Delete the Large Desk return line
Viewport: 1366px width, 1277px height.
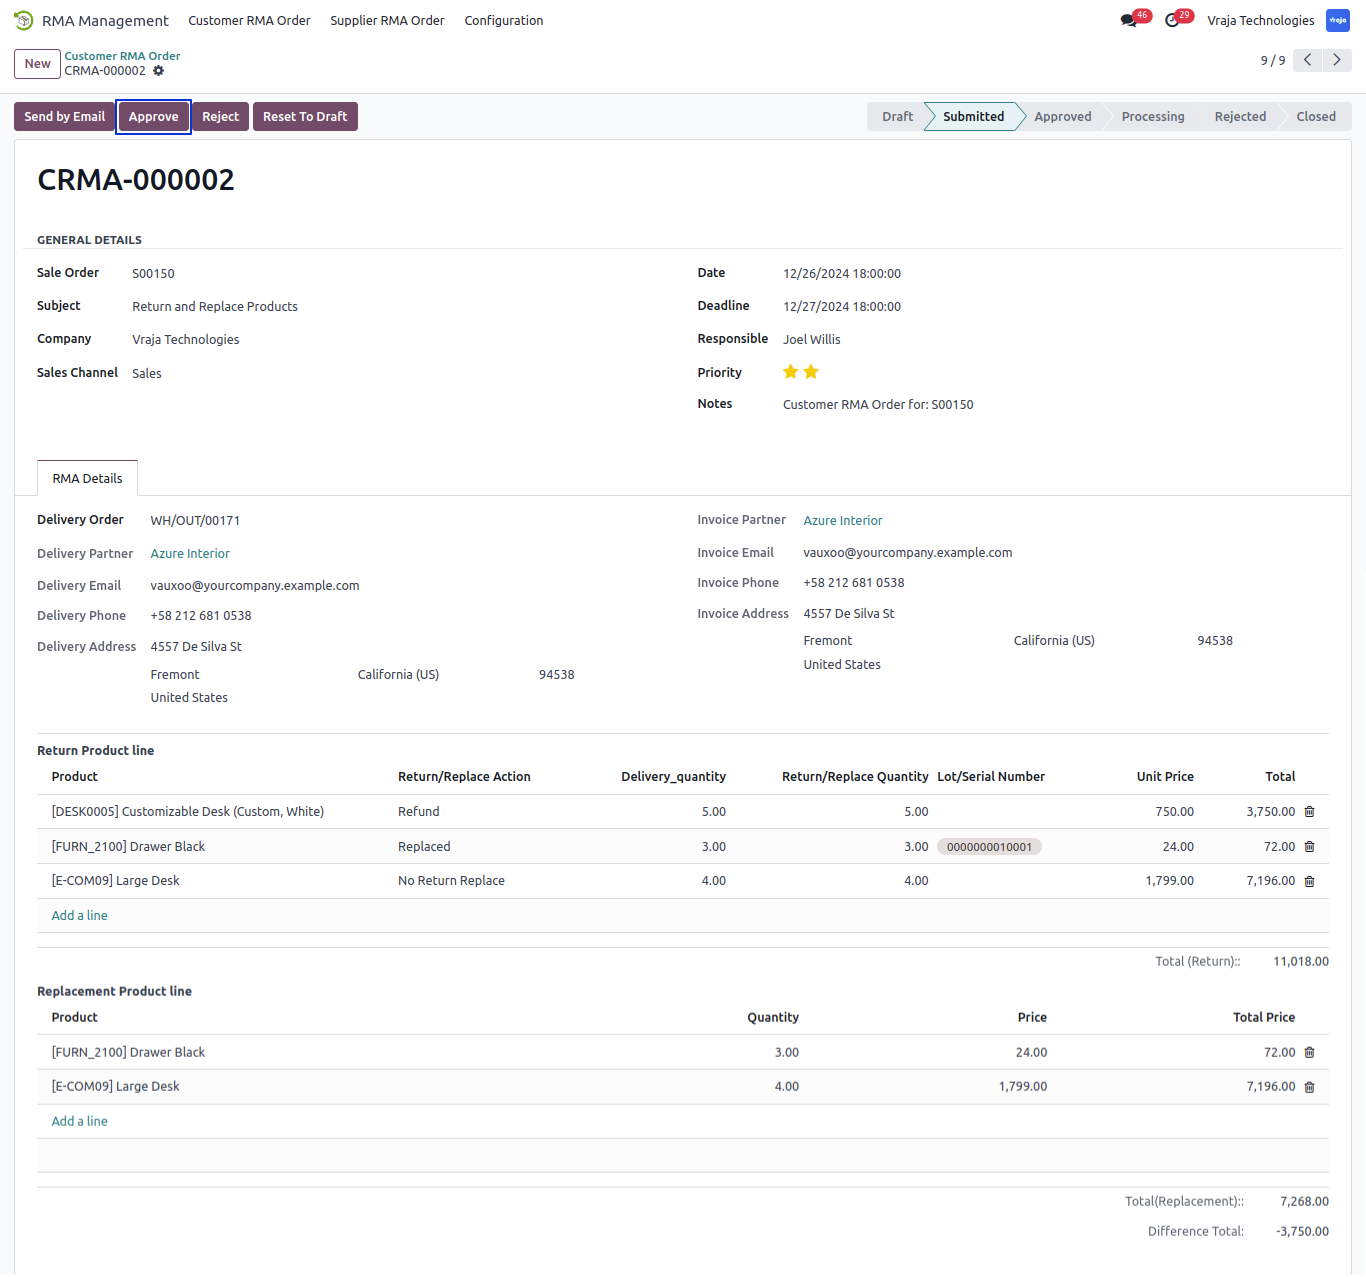point(1309,881)
